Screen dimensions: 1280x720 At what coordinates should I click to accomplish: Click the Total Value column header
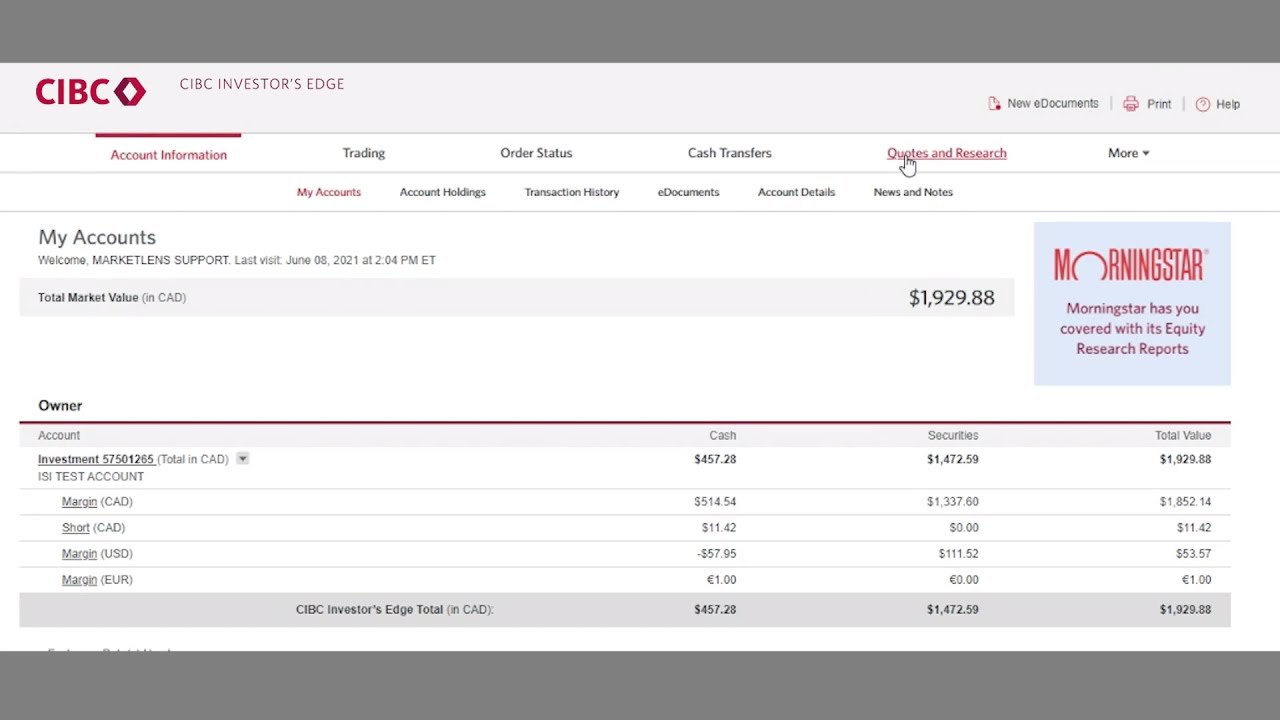coord(1183,436)
